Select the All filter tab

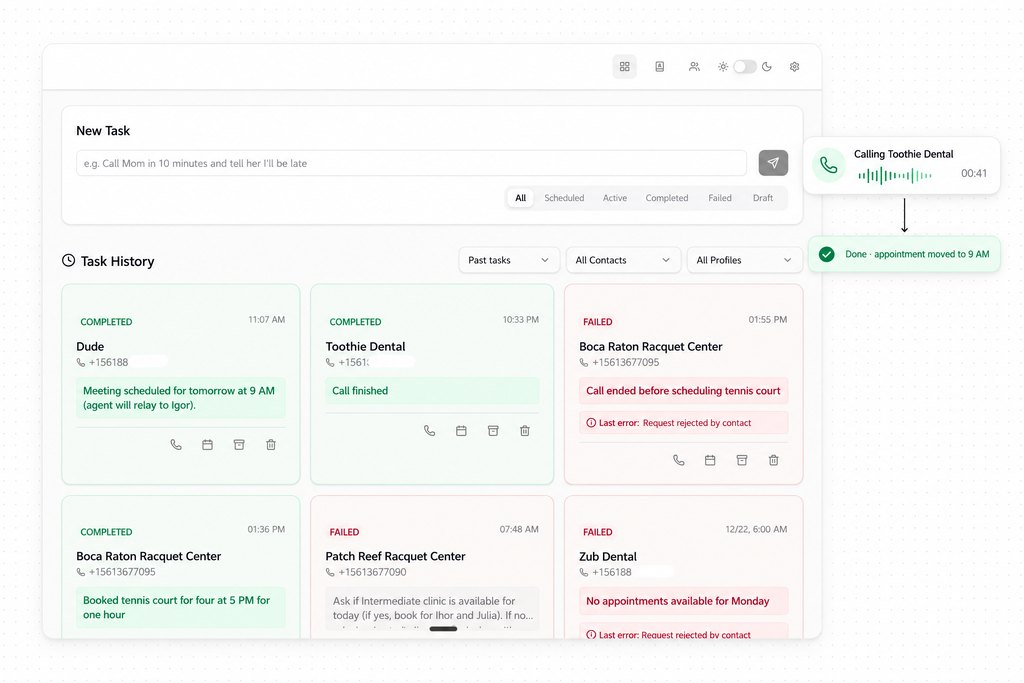(x=520, y=198)
